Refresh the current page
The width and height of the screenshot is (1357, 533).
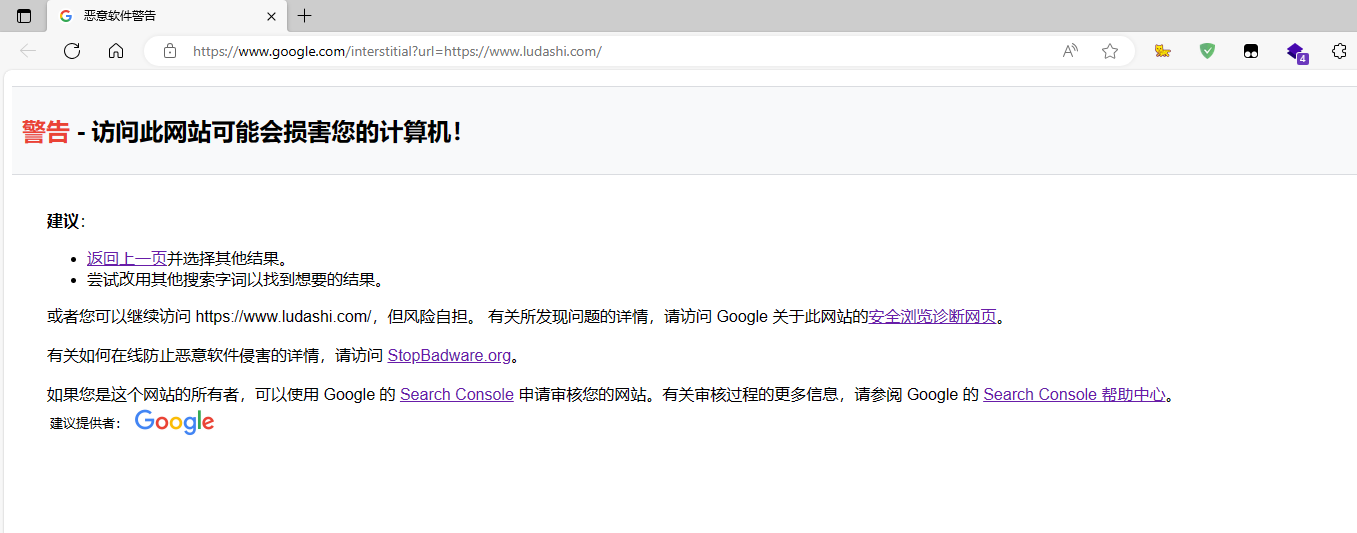[72, 51]
